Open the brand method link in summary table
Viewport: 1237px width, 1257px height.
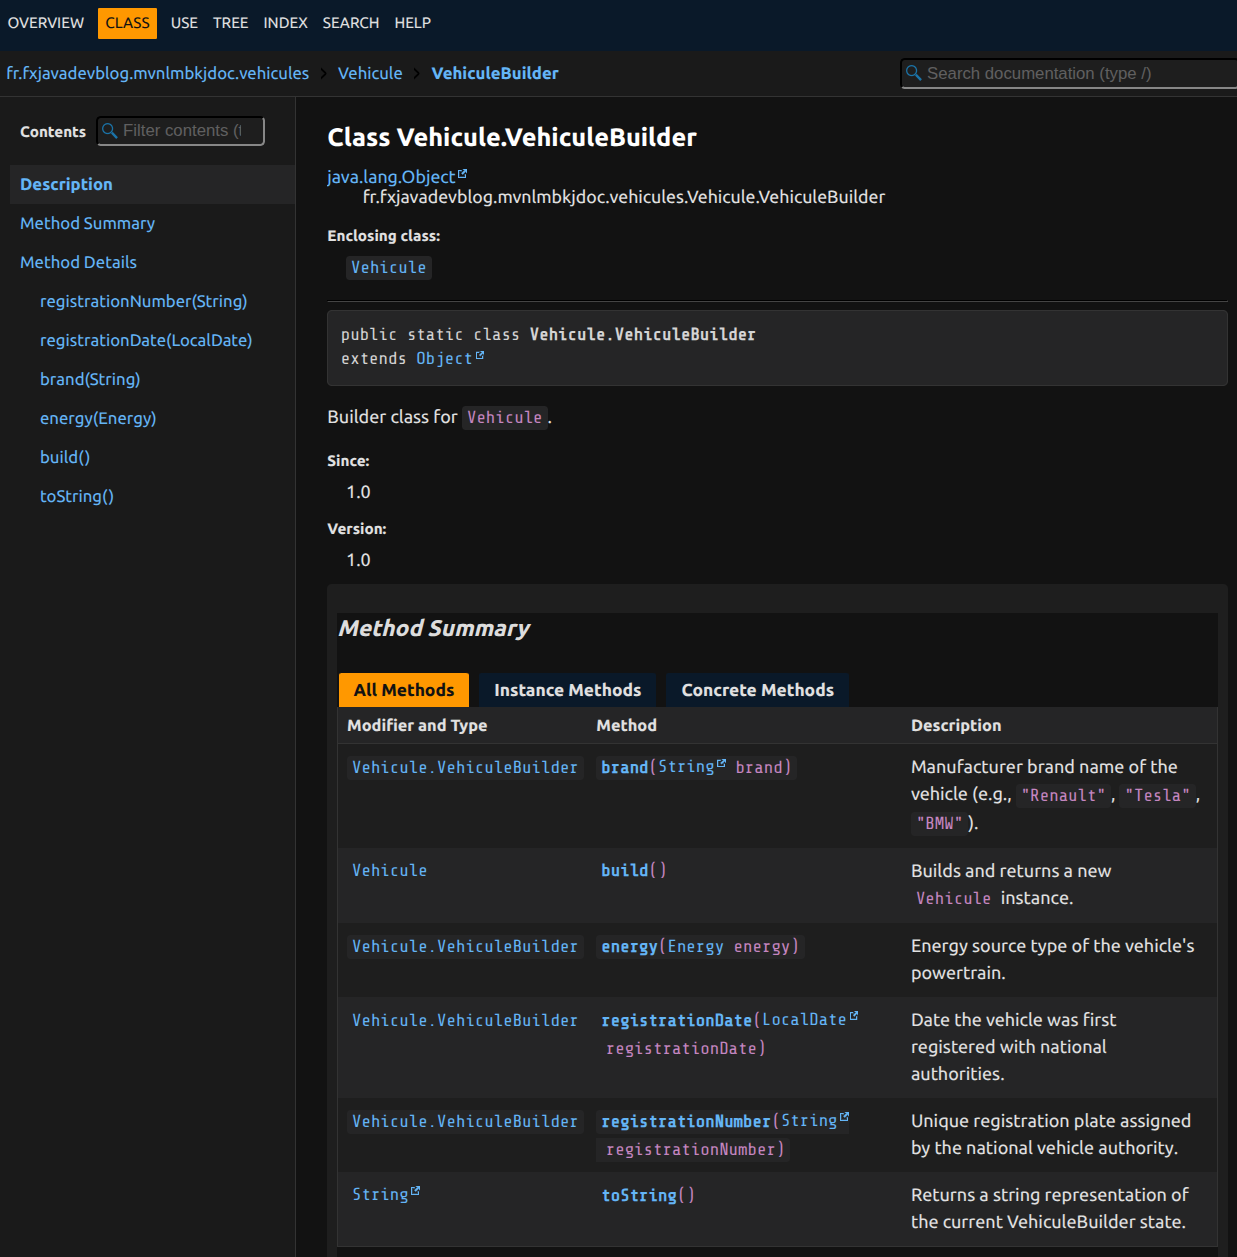pos(624,768)
